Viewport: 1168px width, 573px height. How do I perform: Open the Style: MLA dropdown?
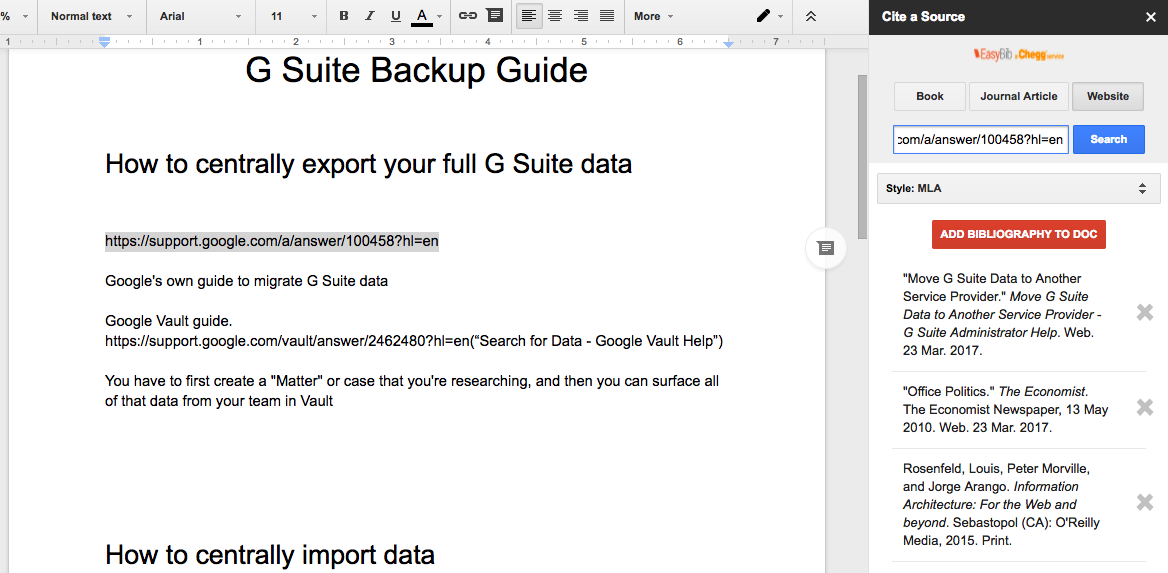click(1018, 189)
